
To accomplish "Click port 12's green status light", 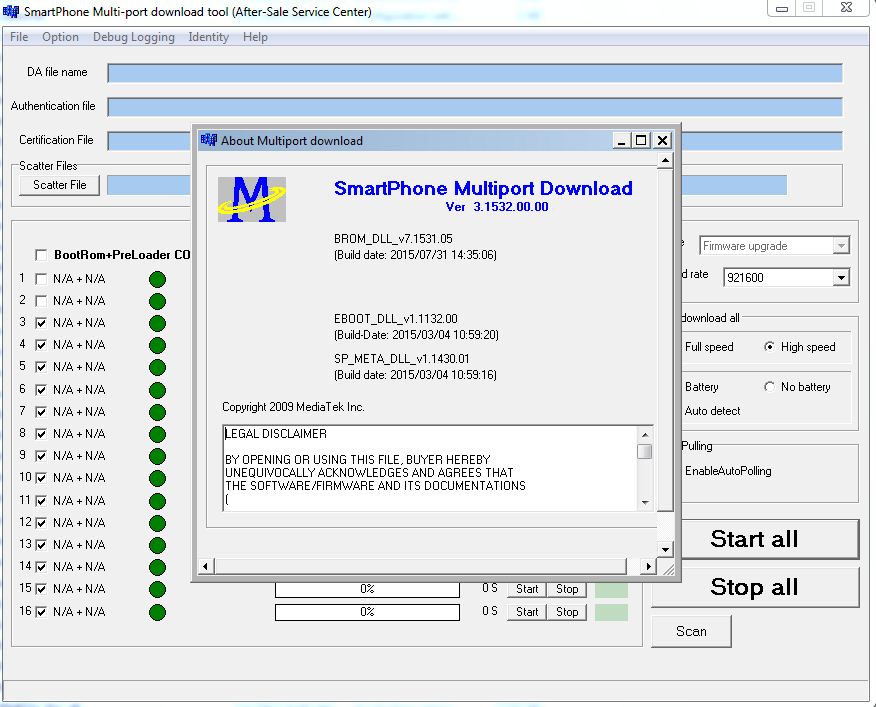I will [157, 522].
